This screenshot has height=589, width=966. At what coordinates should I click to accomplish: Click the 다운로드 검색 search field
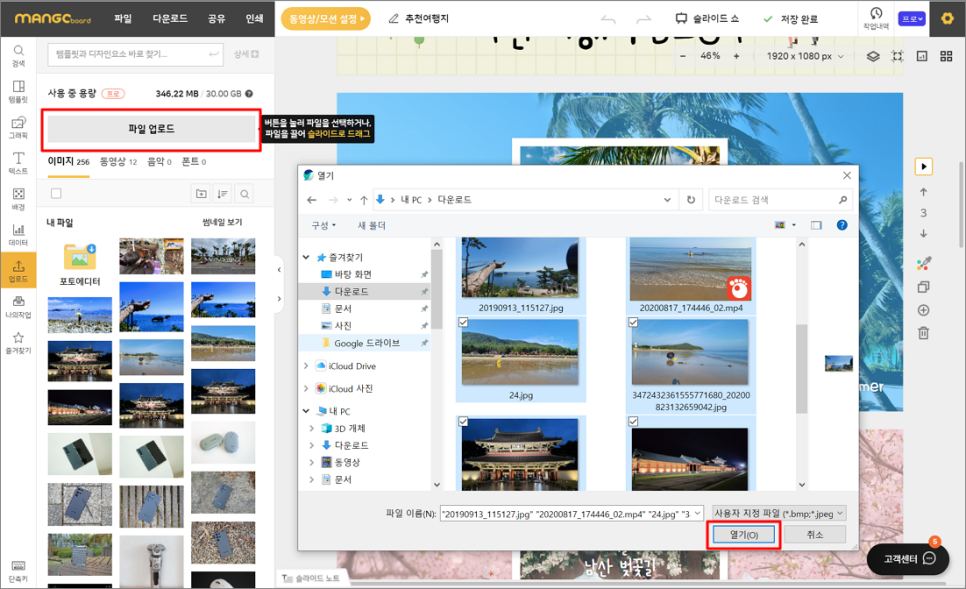[x=780, y=200]
